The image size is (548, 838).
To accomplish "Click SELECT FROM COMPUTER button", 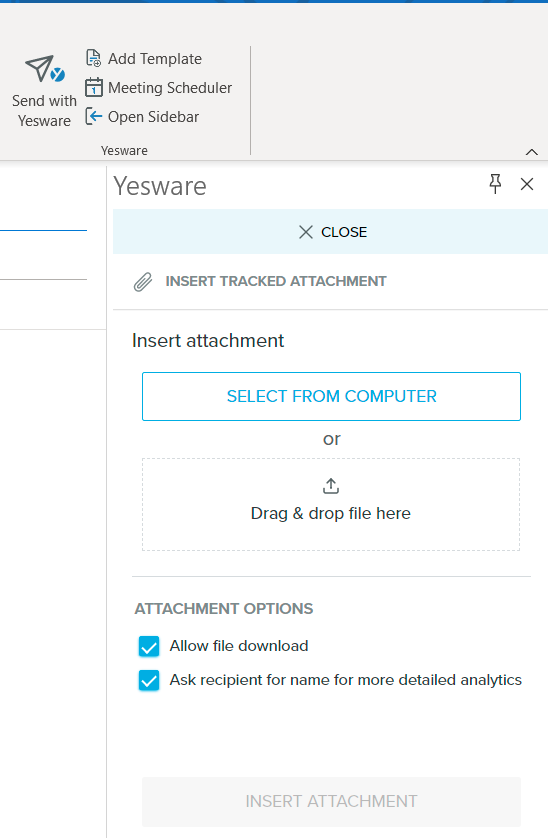I will 331,397.
